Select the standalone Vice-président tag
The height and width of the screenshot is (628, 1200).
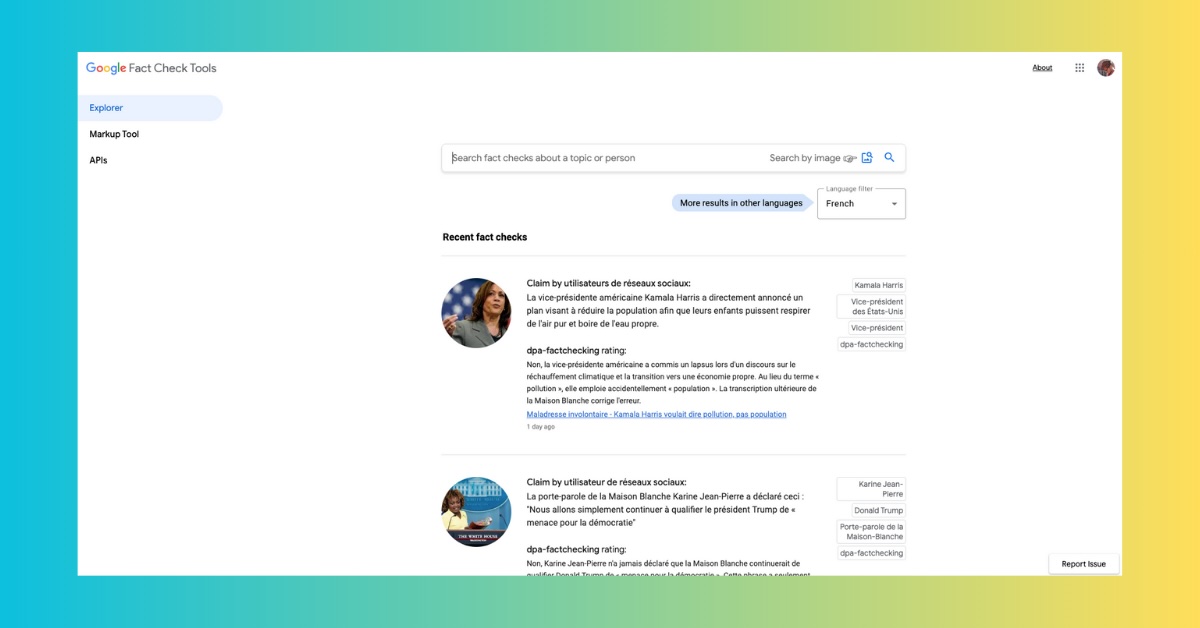(x=877, y=328)
